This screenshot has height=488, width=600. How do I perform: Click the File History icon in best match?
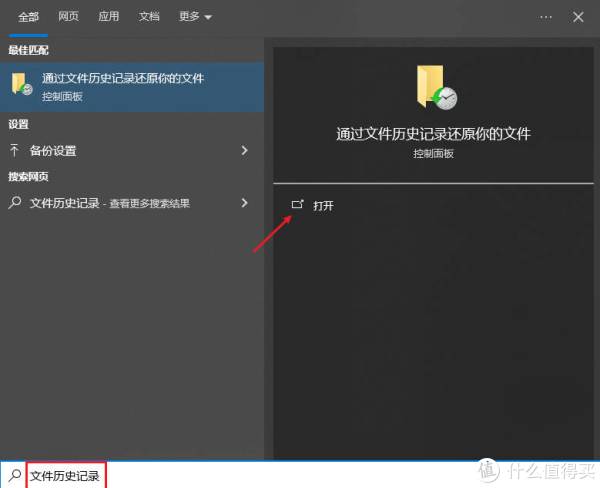pos(22,85)
